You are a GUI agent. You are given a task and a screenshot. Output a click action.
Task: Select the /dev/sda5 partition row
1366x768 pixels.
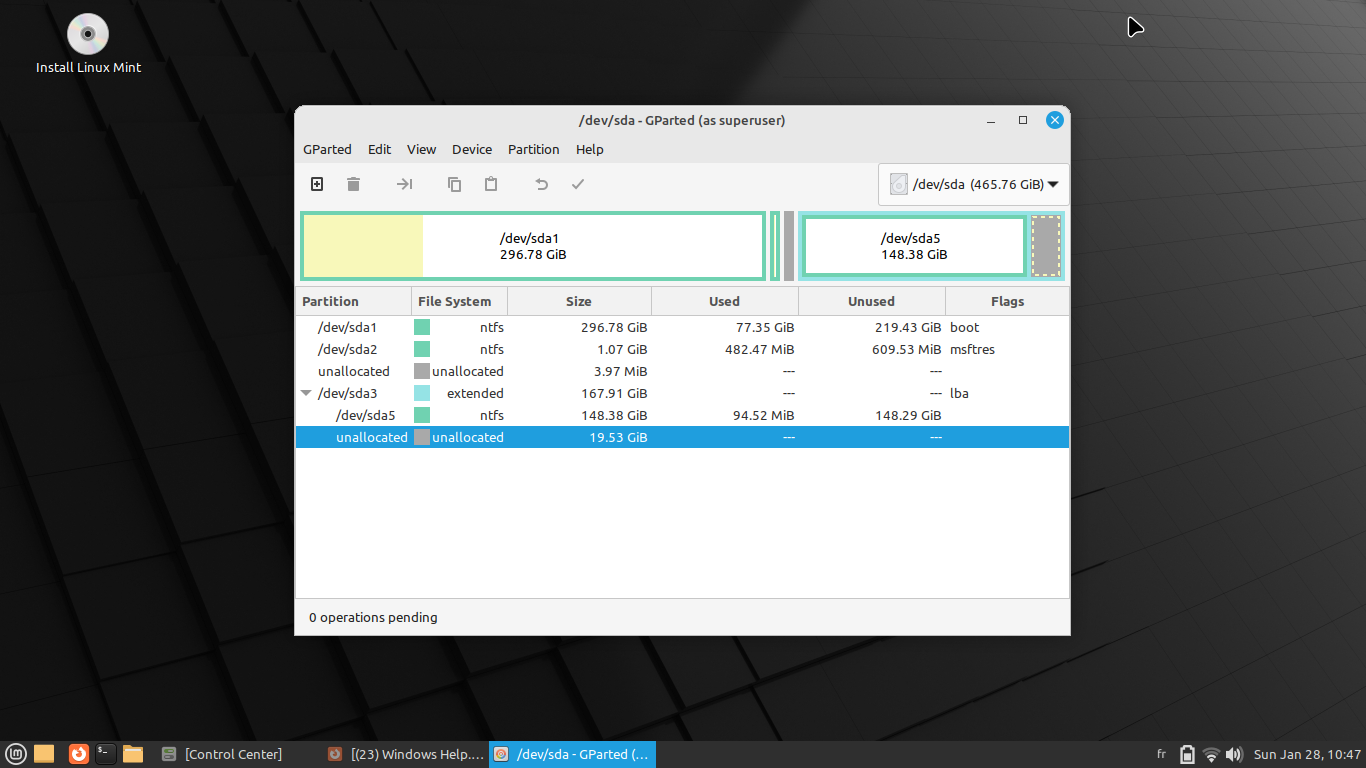[x=682, y=415]
